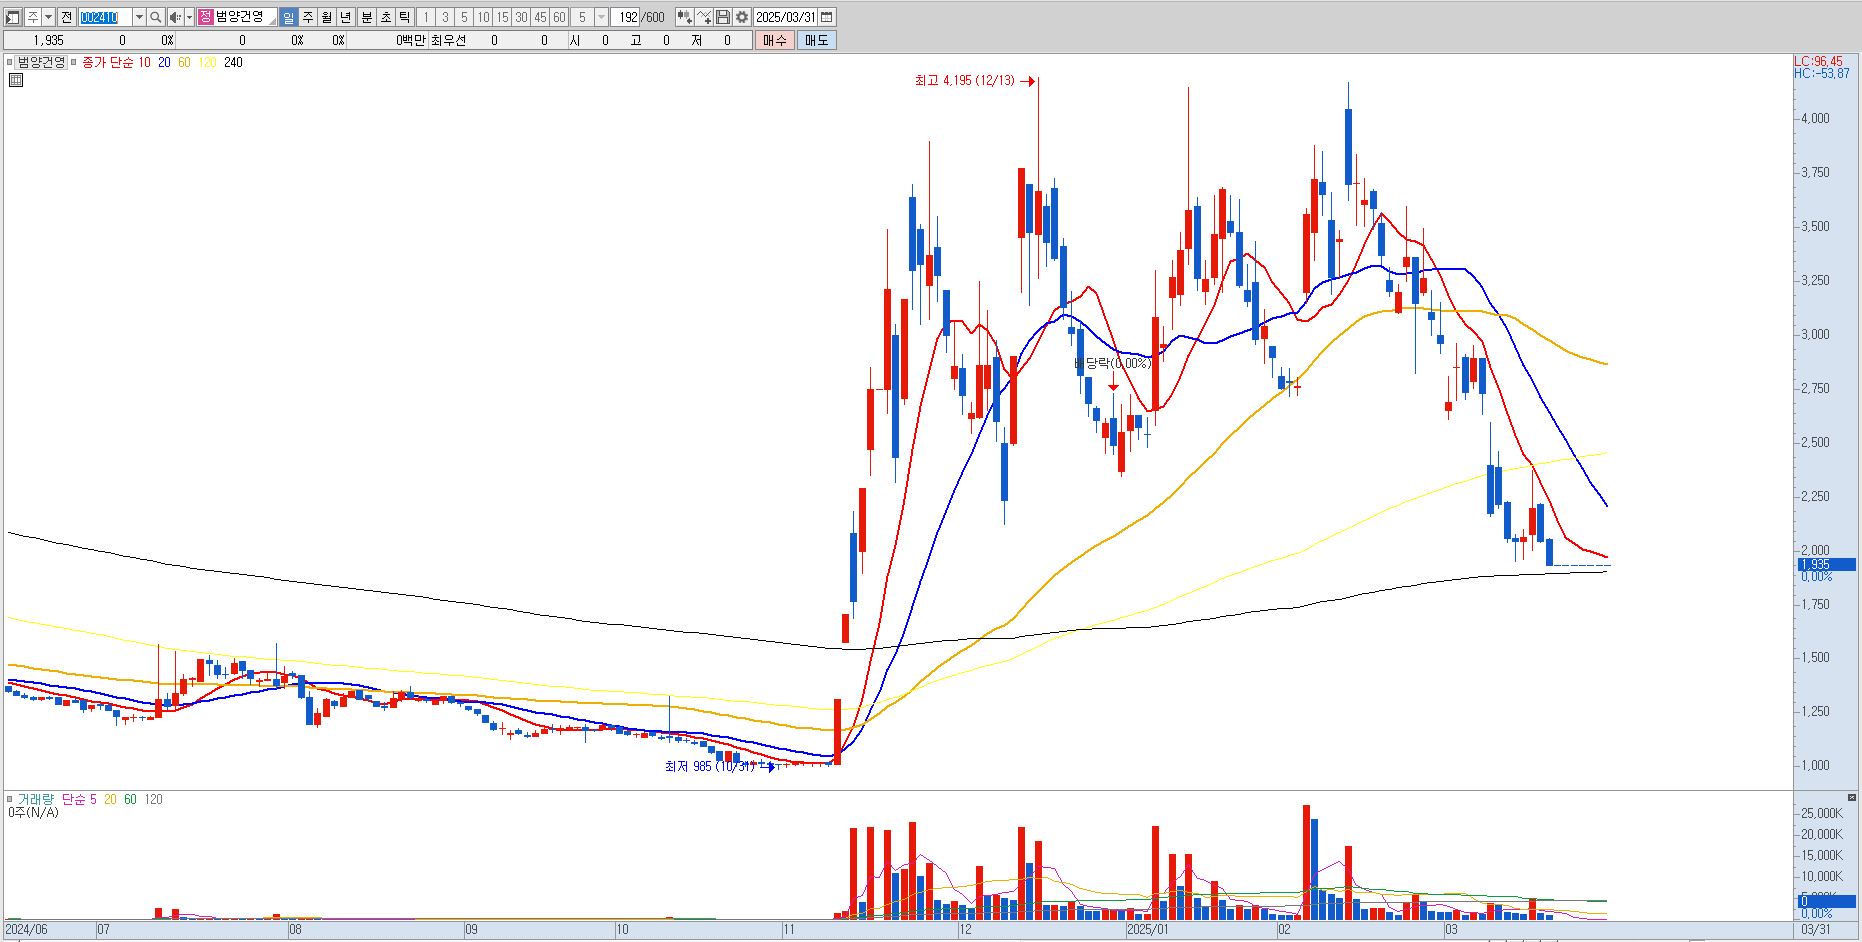The width and height of the screenshot is (1862, 942).
Task: Expand the stock code history dropdown
Action: pyautogui.click(x=139, y=17)
